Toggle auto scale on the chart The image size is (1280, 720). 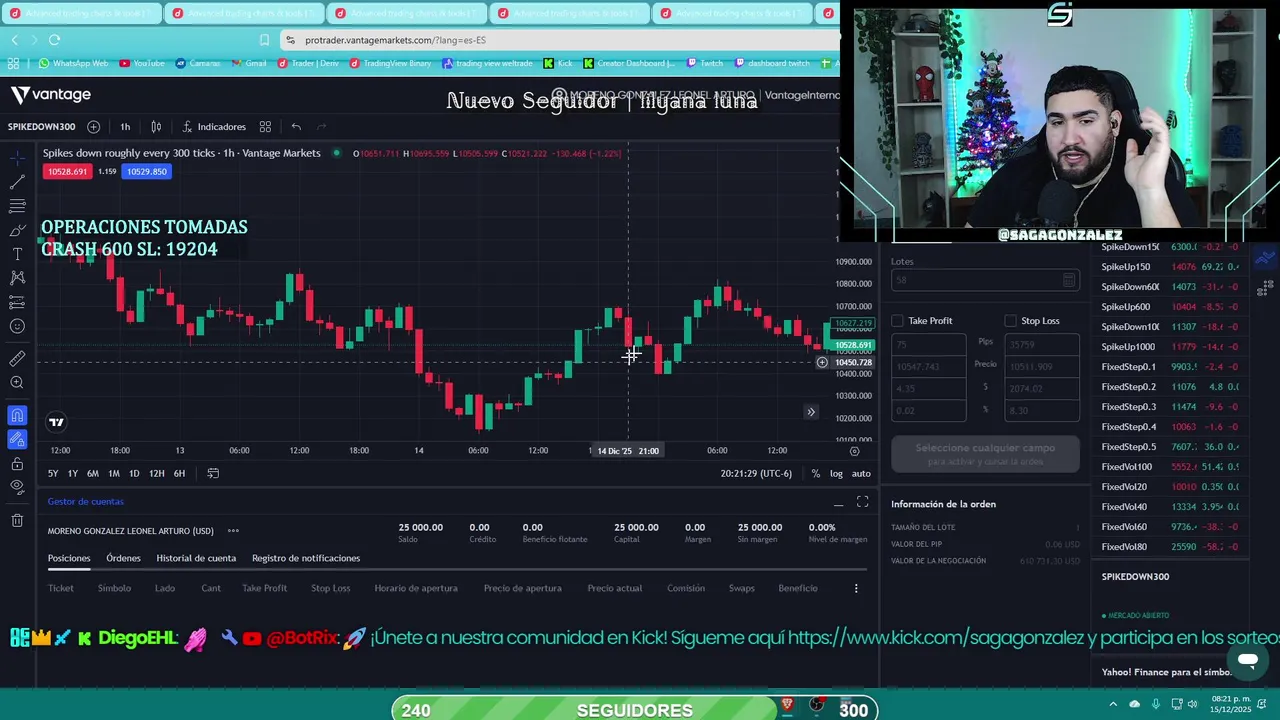[861, 473]
